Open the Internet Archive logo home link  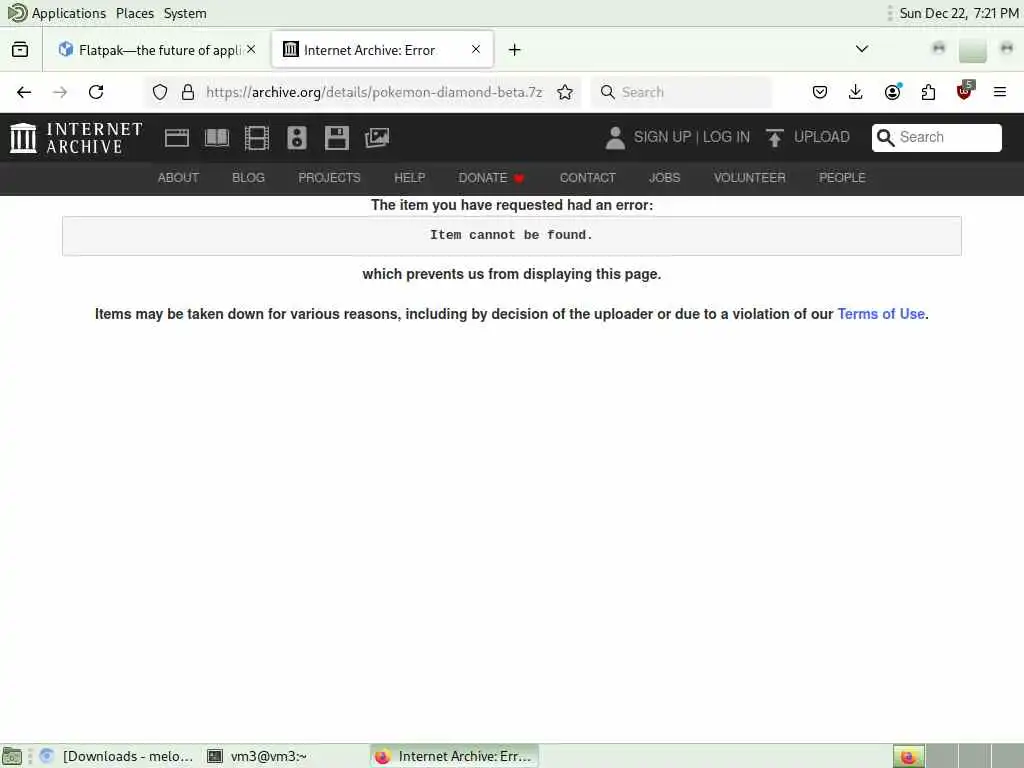point(76,138)
